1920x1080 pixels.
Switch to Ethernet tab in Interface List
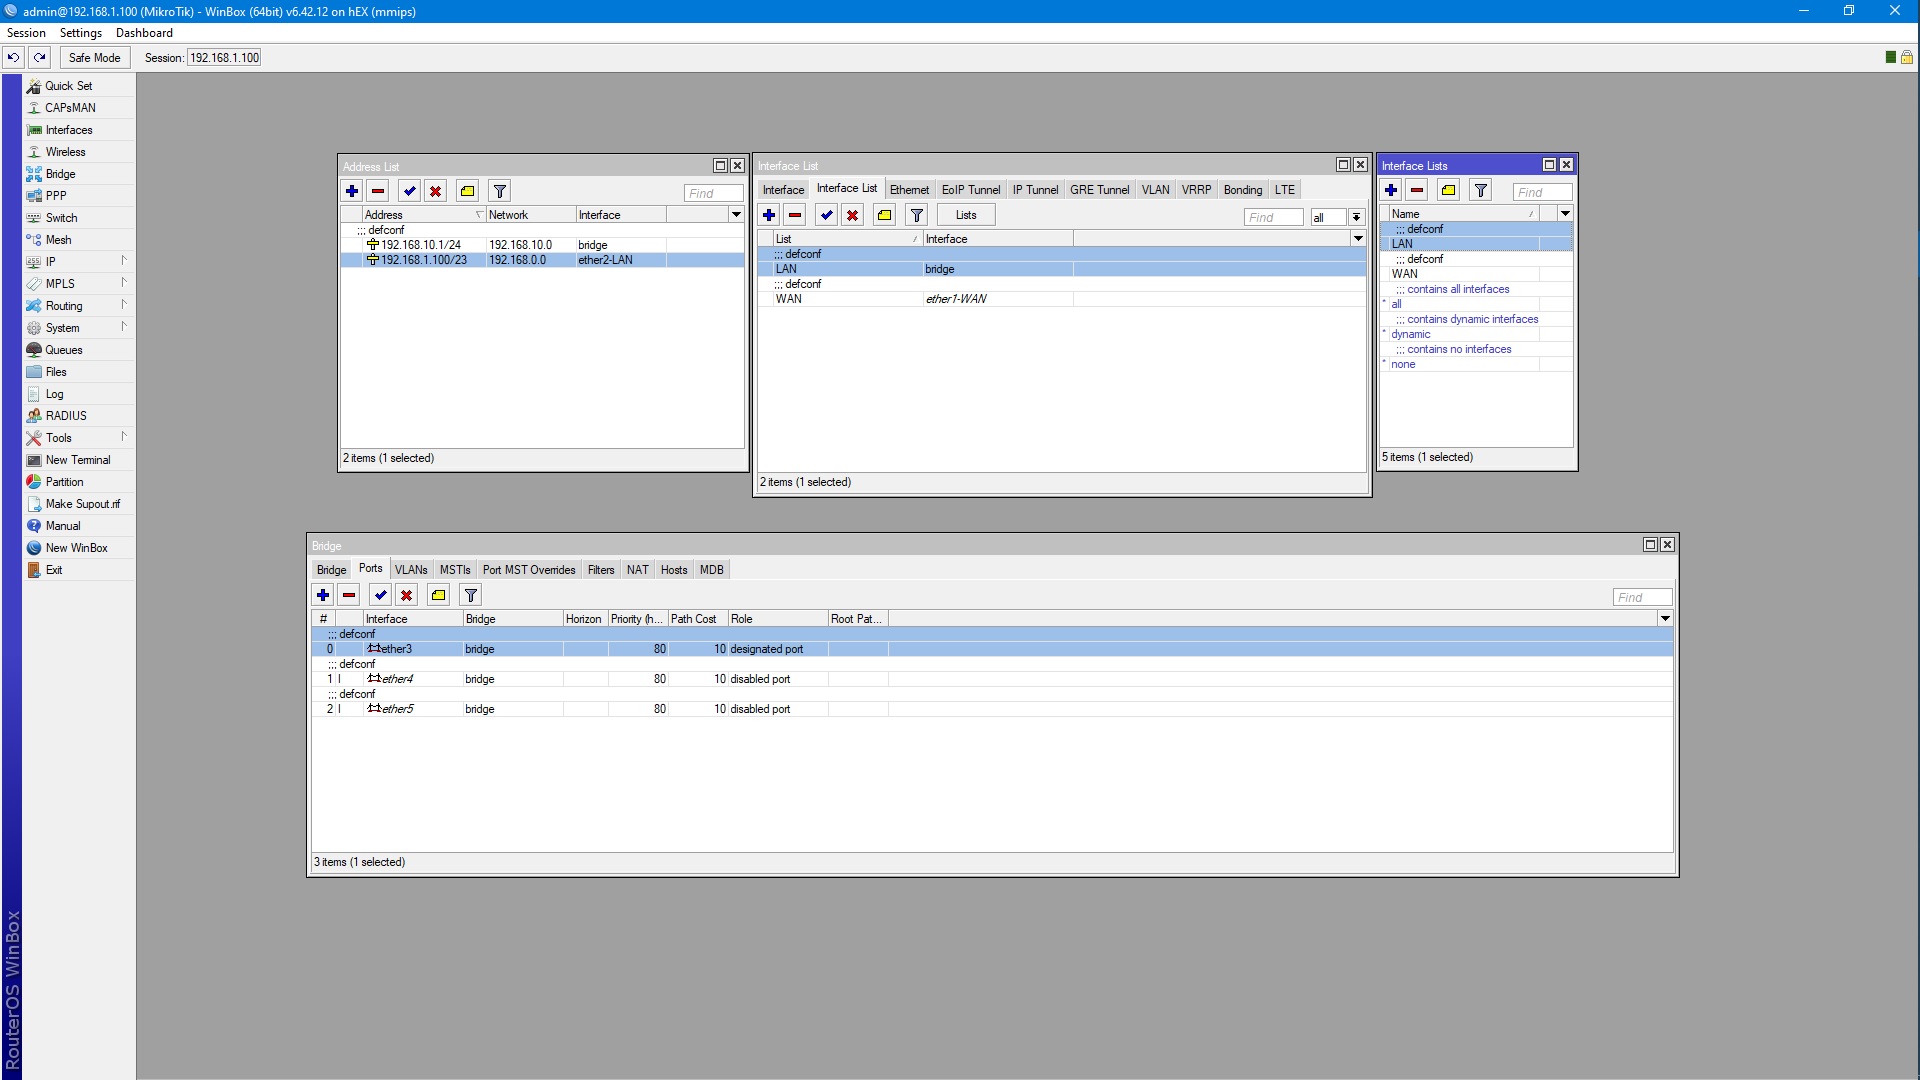click(x=909, y=190)
